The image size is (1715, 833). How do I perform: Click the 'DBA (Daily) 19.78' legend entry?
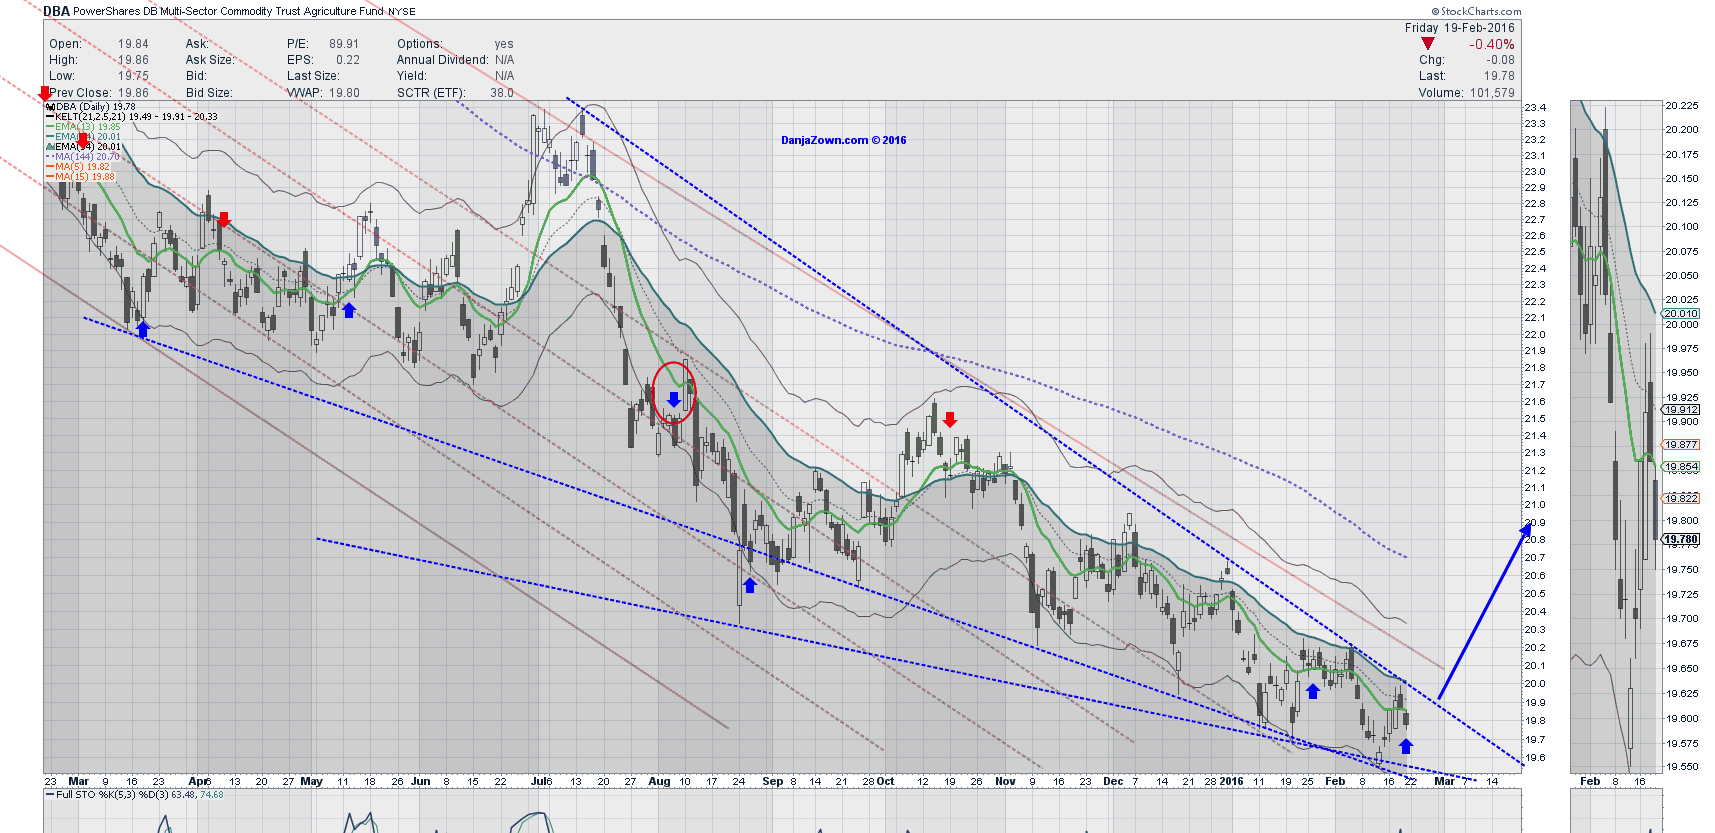(90, 107)
